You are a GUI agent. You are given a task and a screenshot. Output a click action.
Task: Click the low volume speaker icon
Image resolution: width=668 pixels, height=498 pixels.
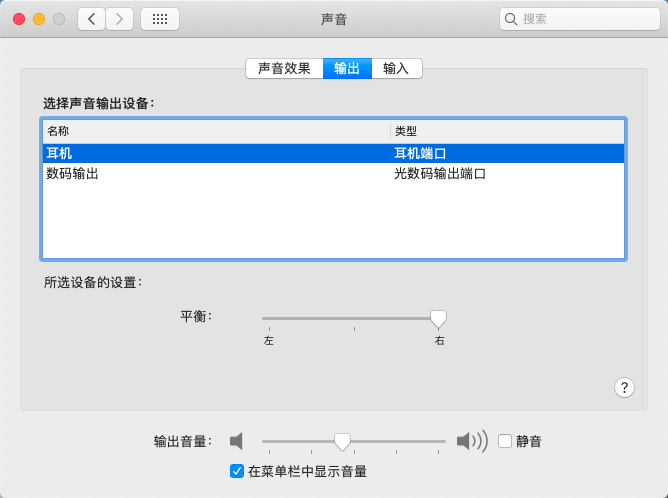[x=236, y=441]
